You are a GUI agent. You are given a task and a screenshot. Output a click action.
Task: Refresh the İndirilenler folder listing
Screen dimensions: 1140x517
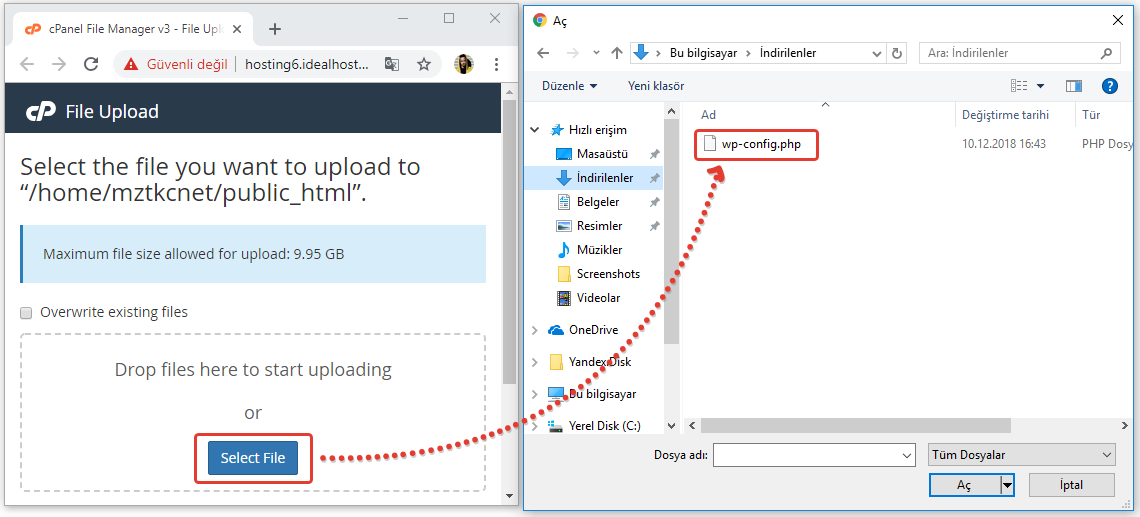click(x=897, y=53)
